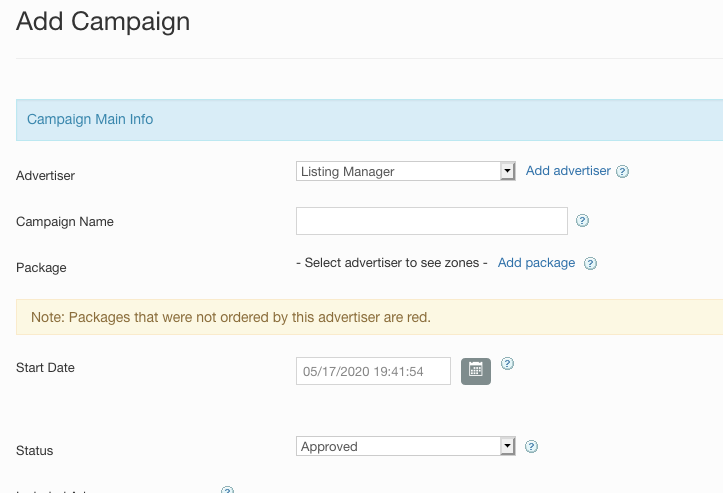Click the Add advertiser link
Viewport: 723px width, 493px height.
pos(568,171)
